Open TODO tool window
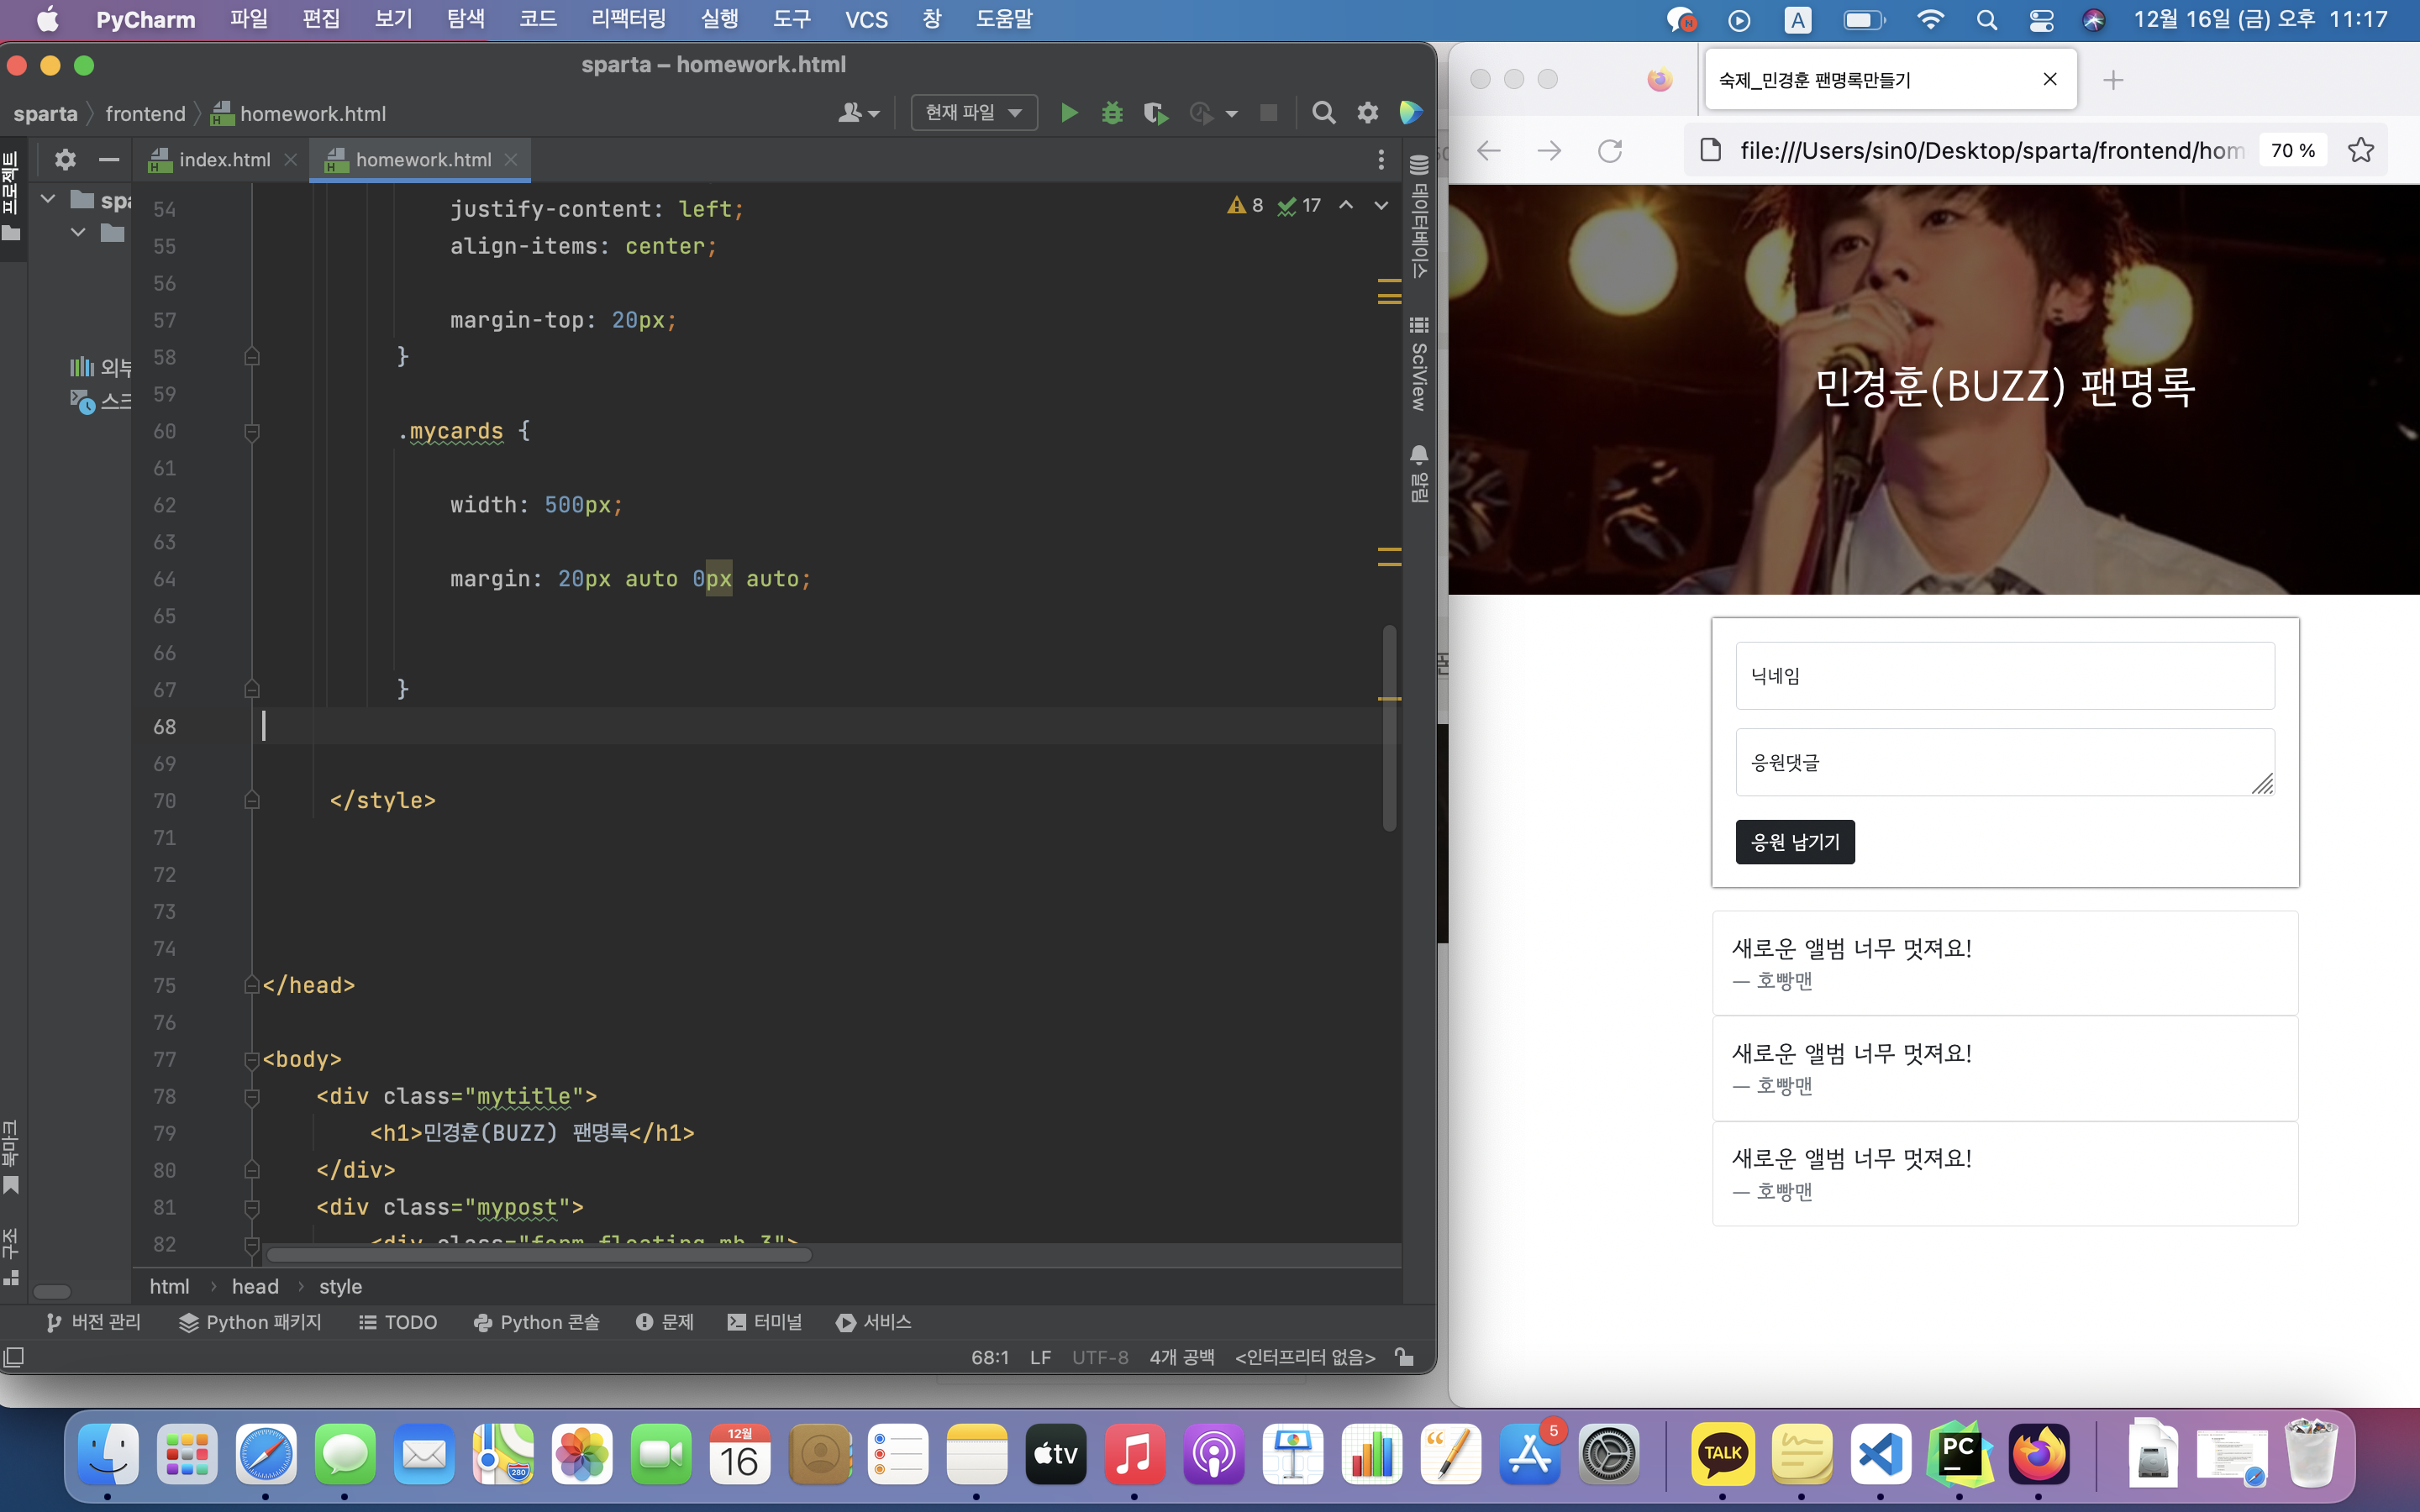2420x1512 pixels. click(x=398, y=1322)
